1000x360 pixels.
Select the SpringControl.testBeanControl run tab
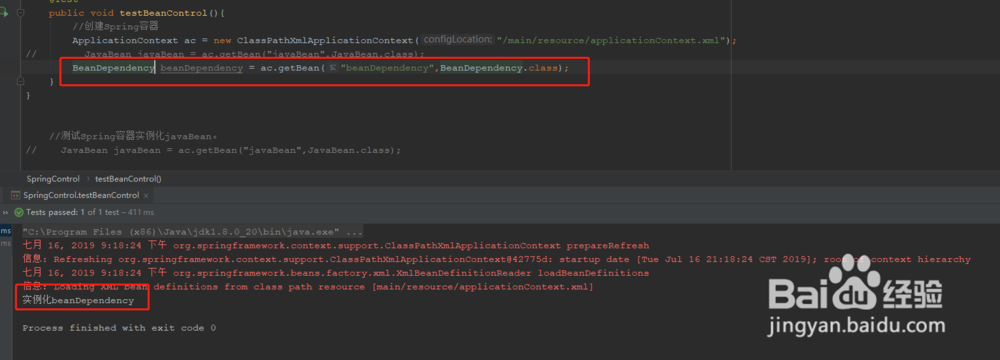[80, 195]
